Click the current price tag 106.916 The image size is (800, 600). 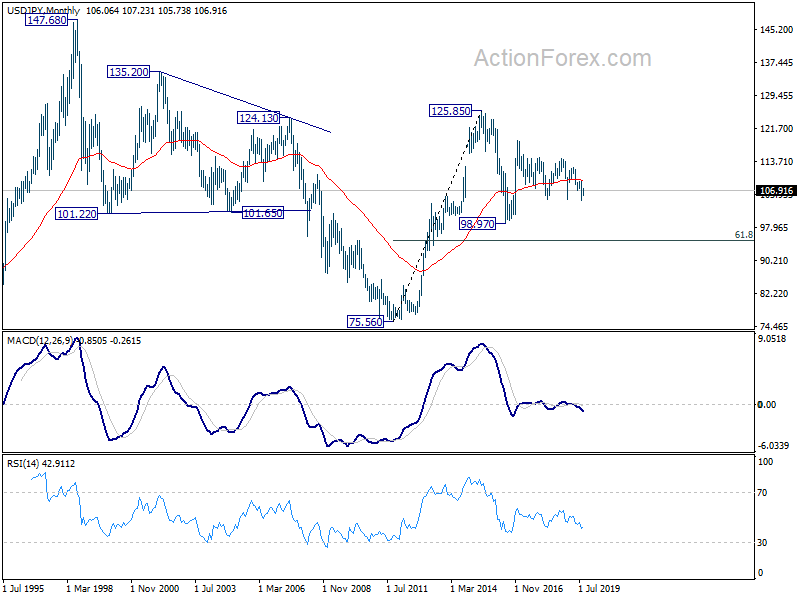click(x=776, y=191)
